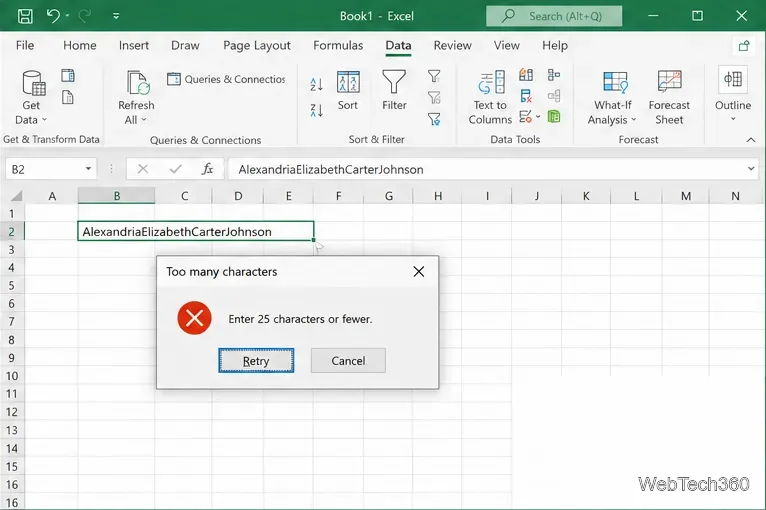Click the Search (Alt+Q) box
This screenshot has width=766, height=510.
click(x=554, y=16)
